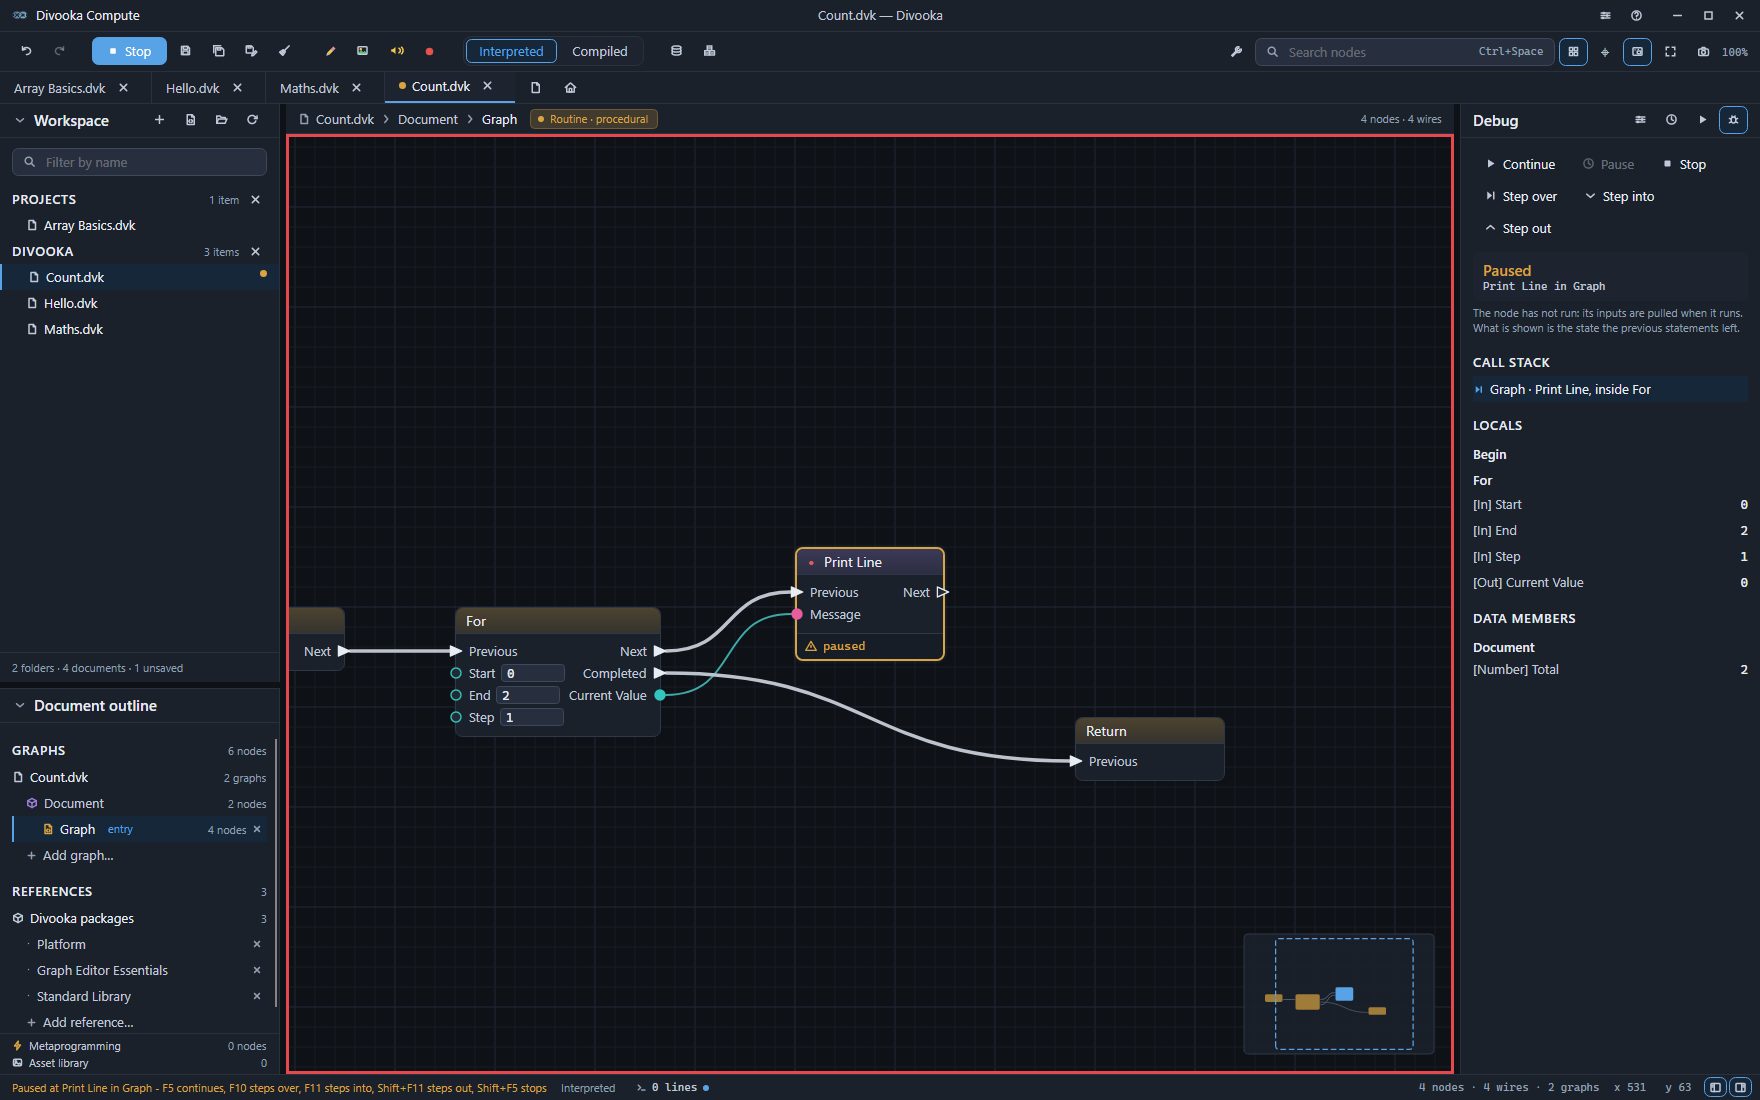The image size is (1760, 1100).
Task: Click the Search nodes field
Action: coord(1404,52)
